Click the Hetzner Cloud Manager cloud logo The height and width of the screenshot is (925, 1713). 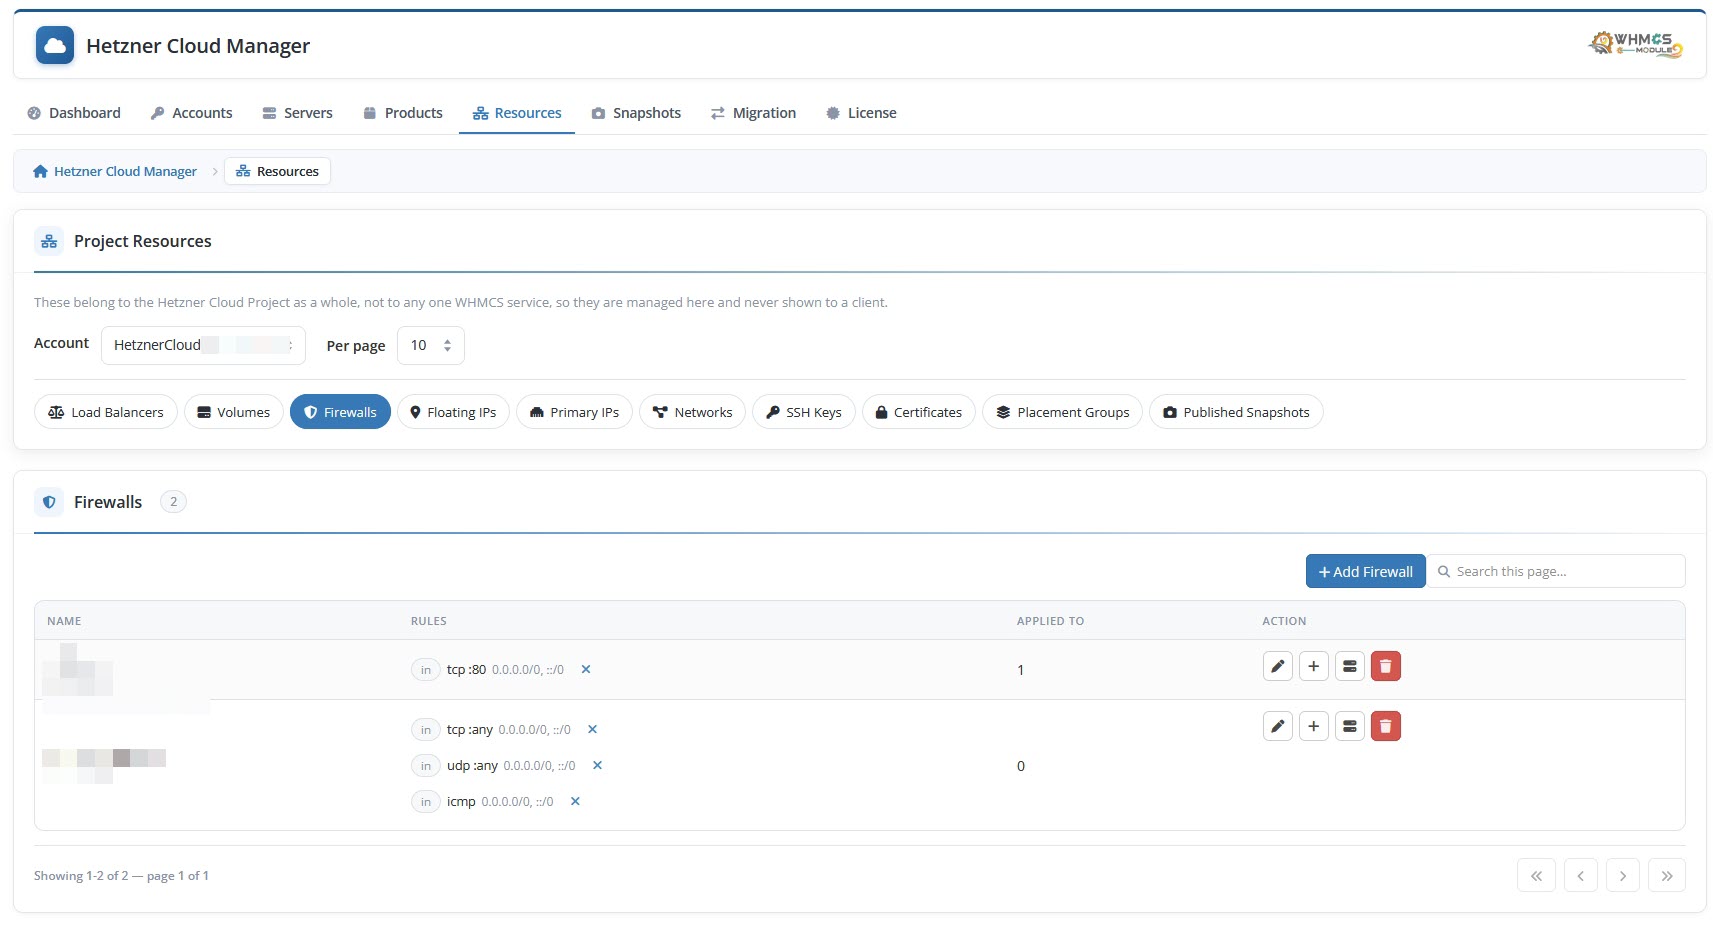point(55,46)
